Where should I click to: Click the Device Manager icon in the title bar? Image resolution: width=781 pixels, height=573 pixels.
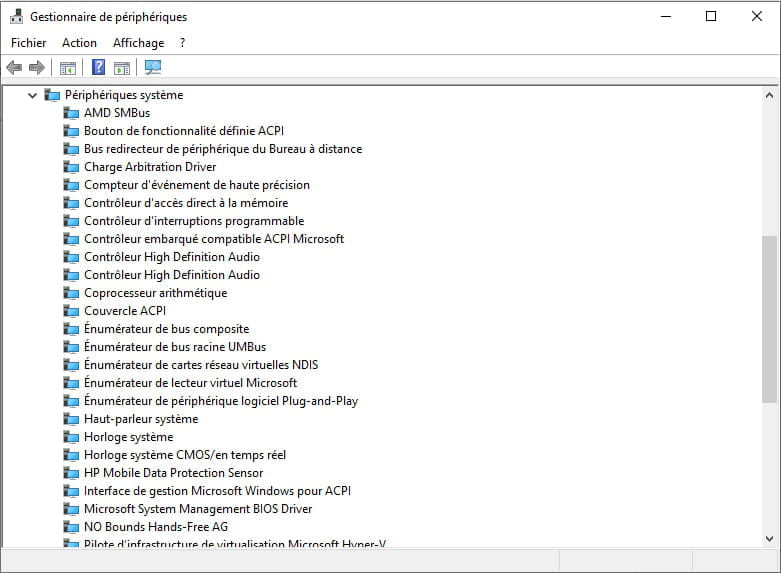click(x=16, y=16)
